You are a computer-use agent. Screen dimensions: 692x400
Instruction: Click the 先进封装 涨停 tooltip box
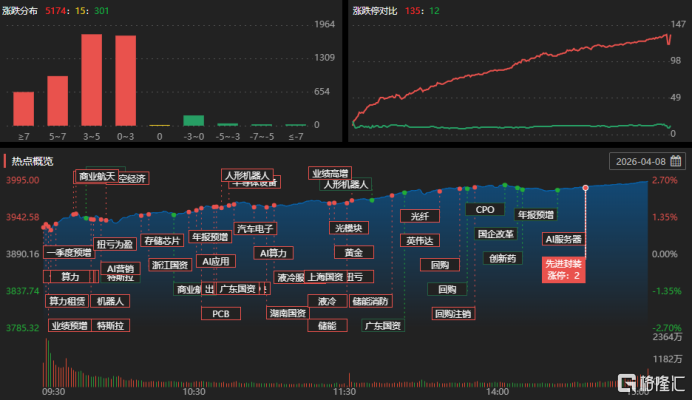564,269
